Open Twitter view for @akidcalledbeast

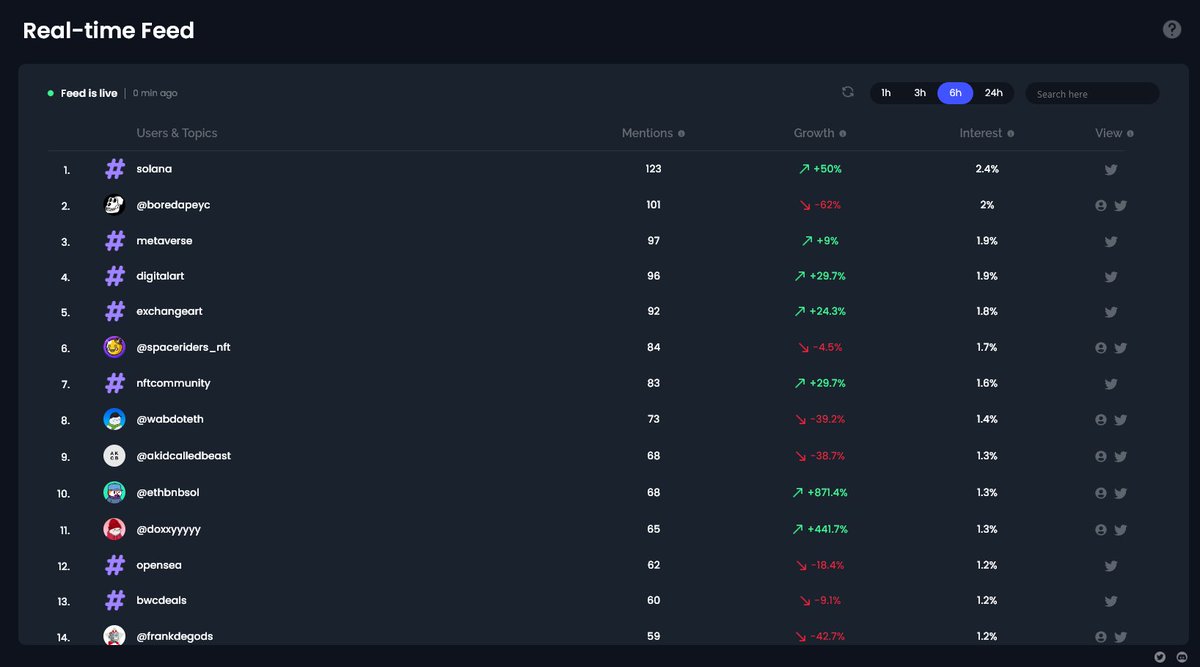1120,457
